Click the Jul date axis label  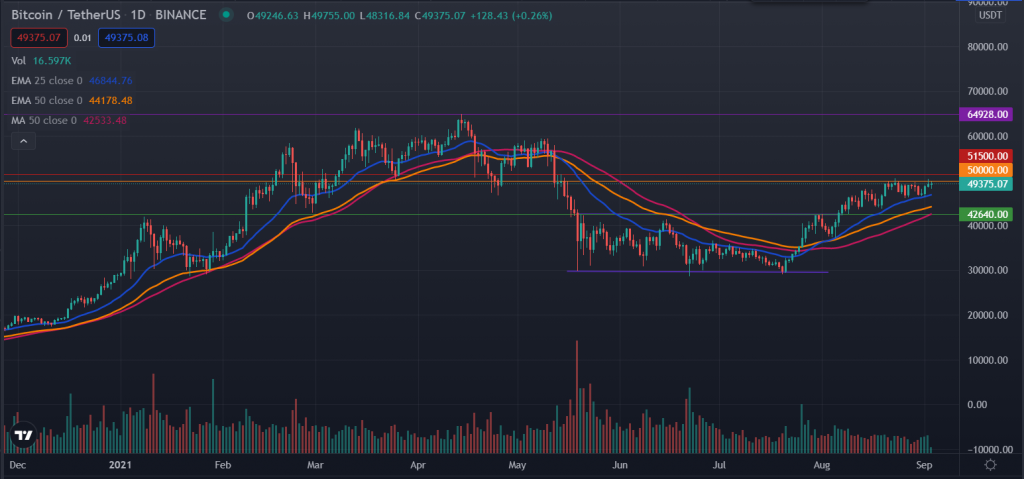[x=719, y=465]
